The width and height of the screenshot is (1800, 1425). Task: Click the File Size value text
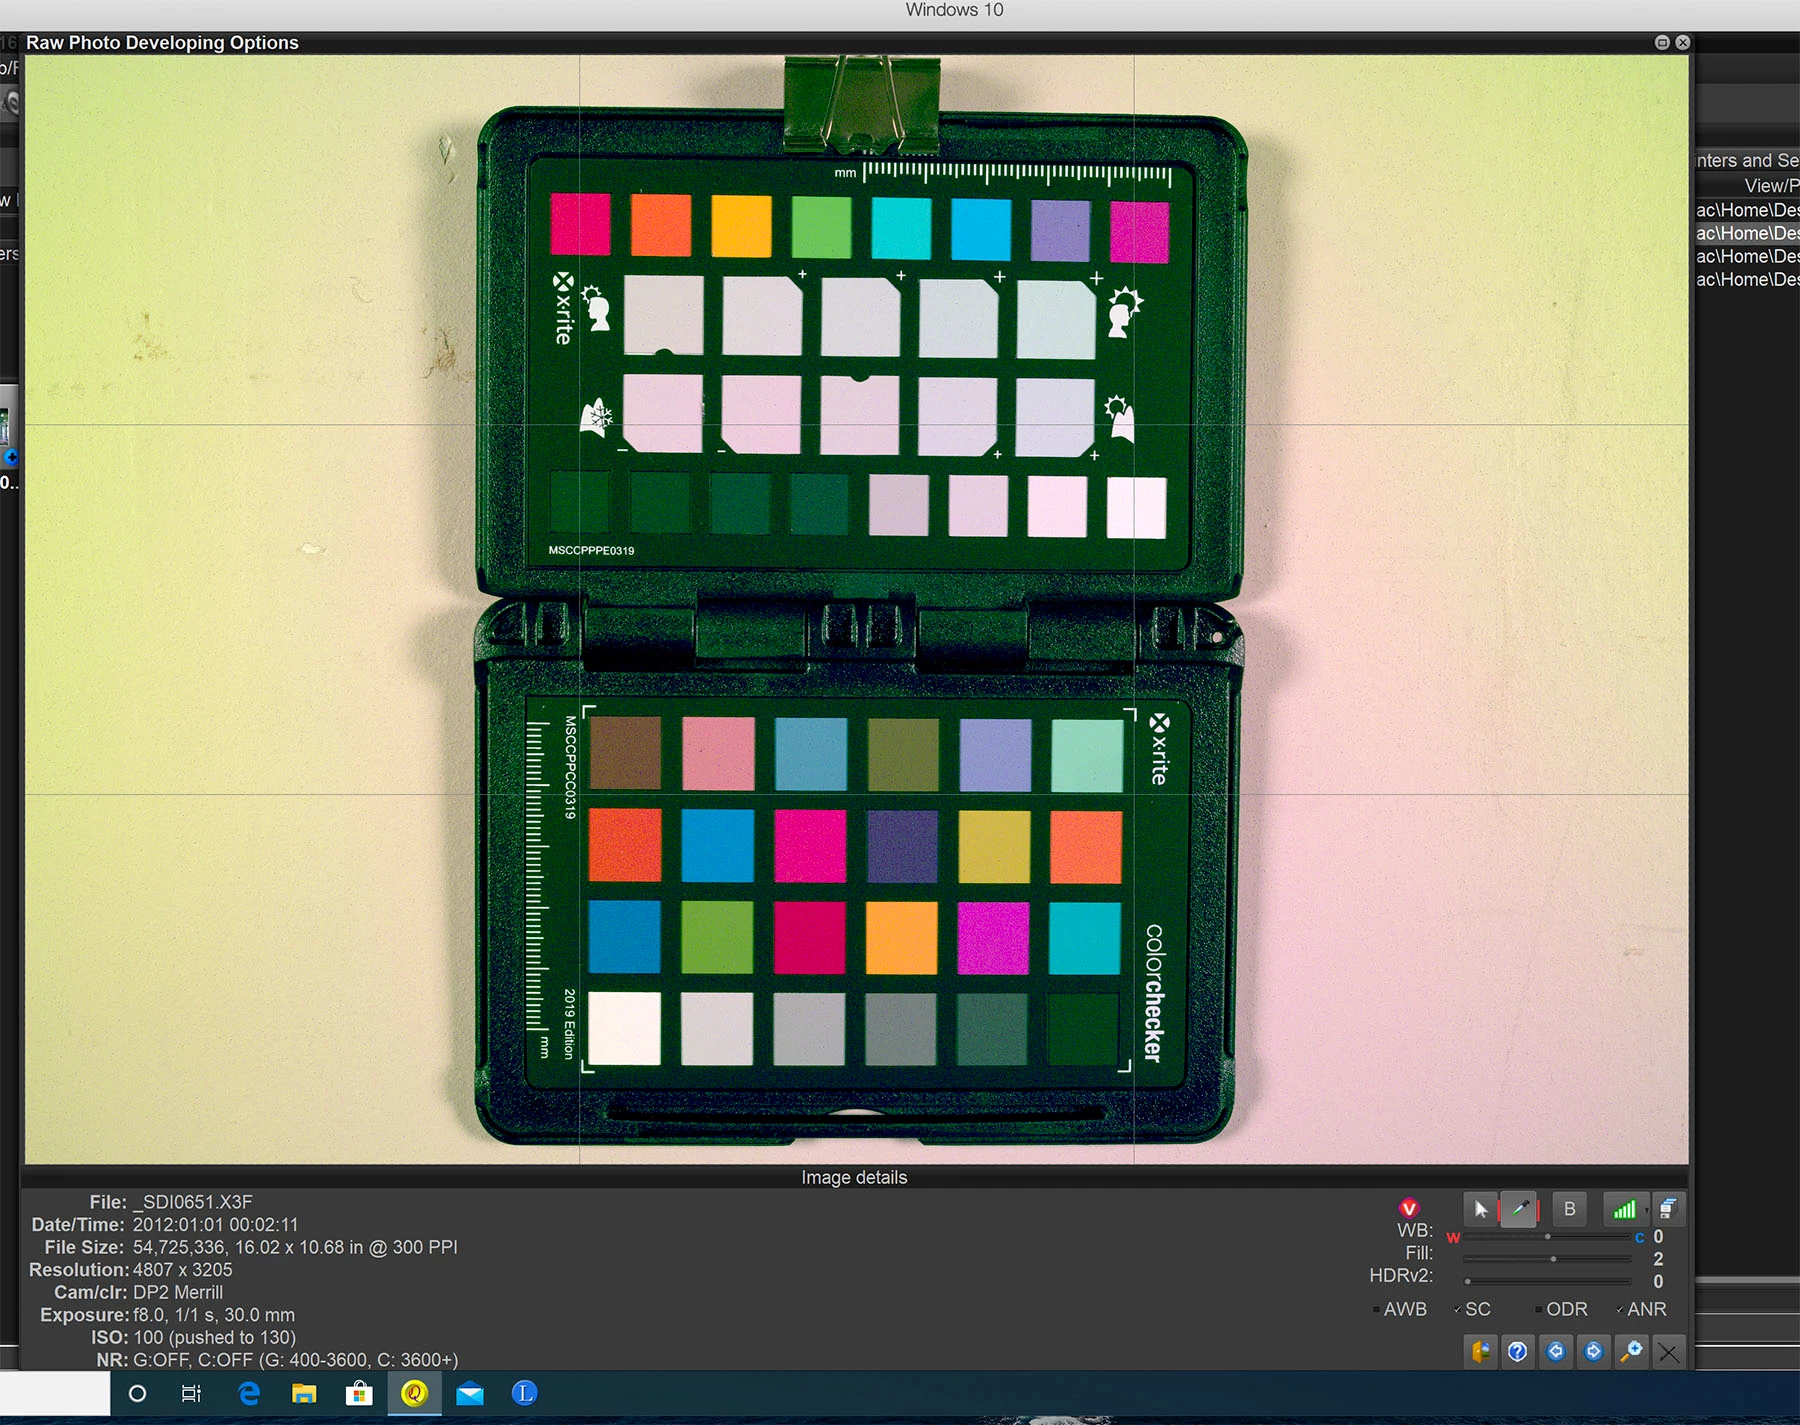coord(295,1247)
